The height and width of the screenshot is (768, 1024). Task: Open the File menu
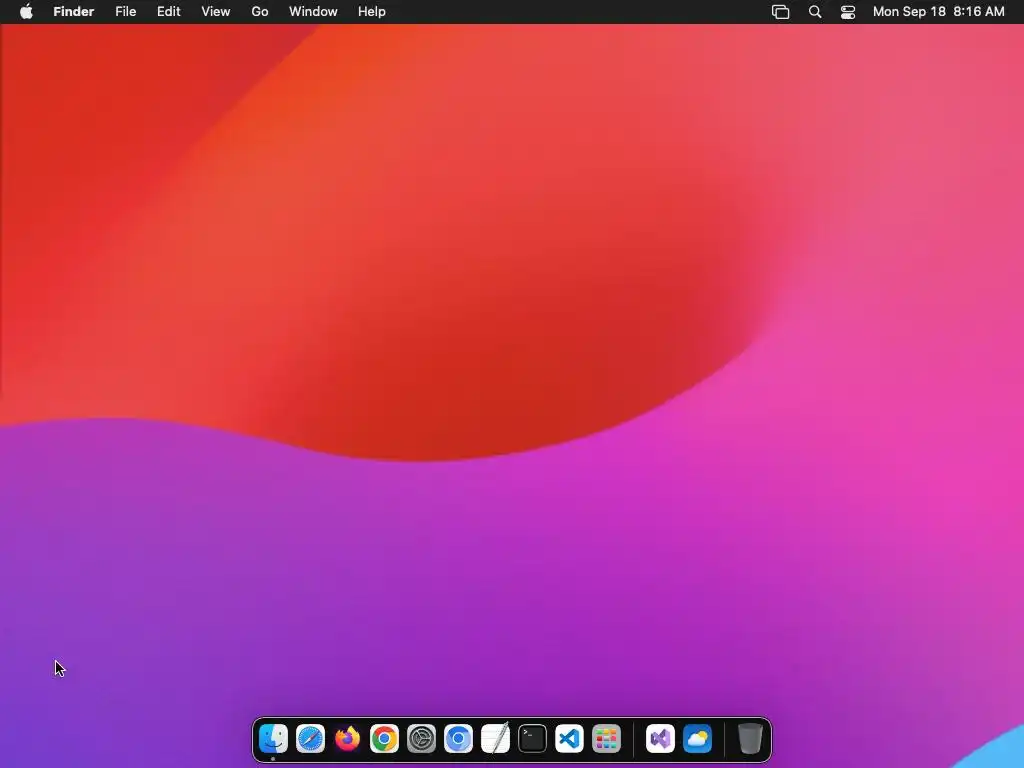click(x=125, y=12)
